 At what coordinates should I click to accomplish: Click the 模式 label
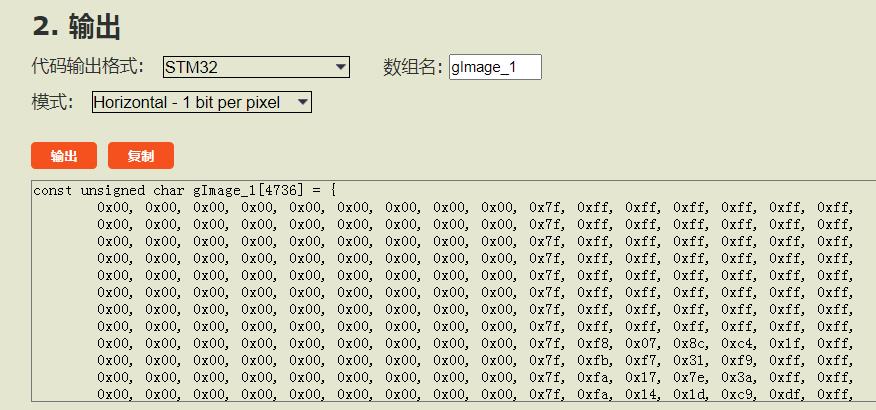click(x=53, y=102)
